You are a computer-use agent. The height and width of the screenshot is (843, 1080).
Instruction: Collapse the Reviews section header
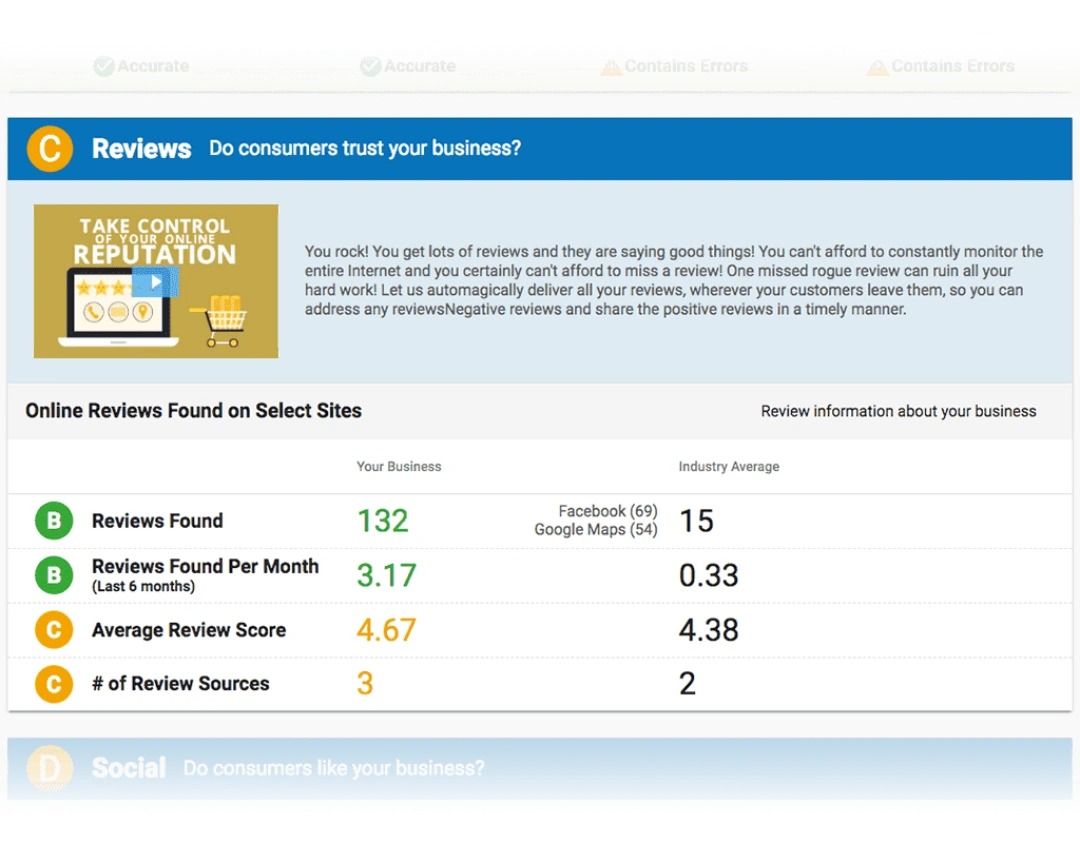tap(141, 148)
